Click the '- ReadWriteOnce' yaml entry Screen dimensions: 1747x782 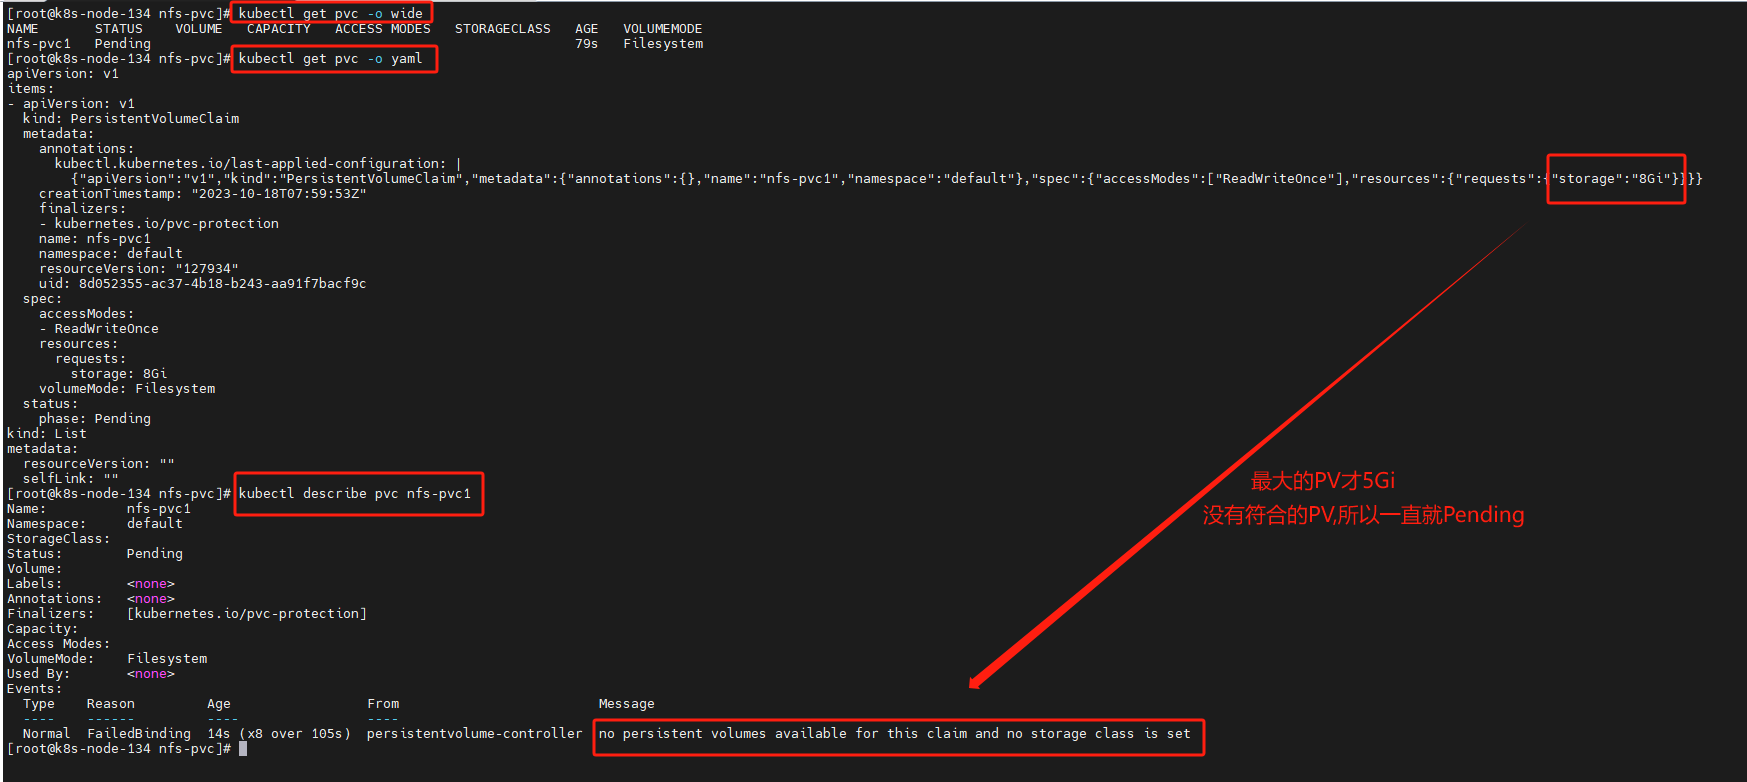pos(99,328)
